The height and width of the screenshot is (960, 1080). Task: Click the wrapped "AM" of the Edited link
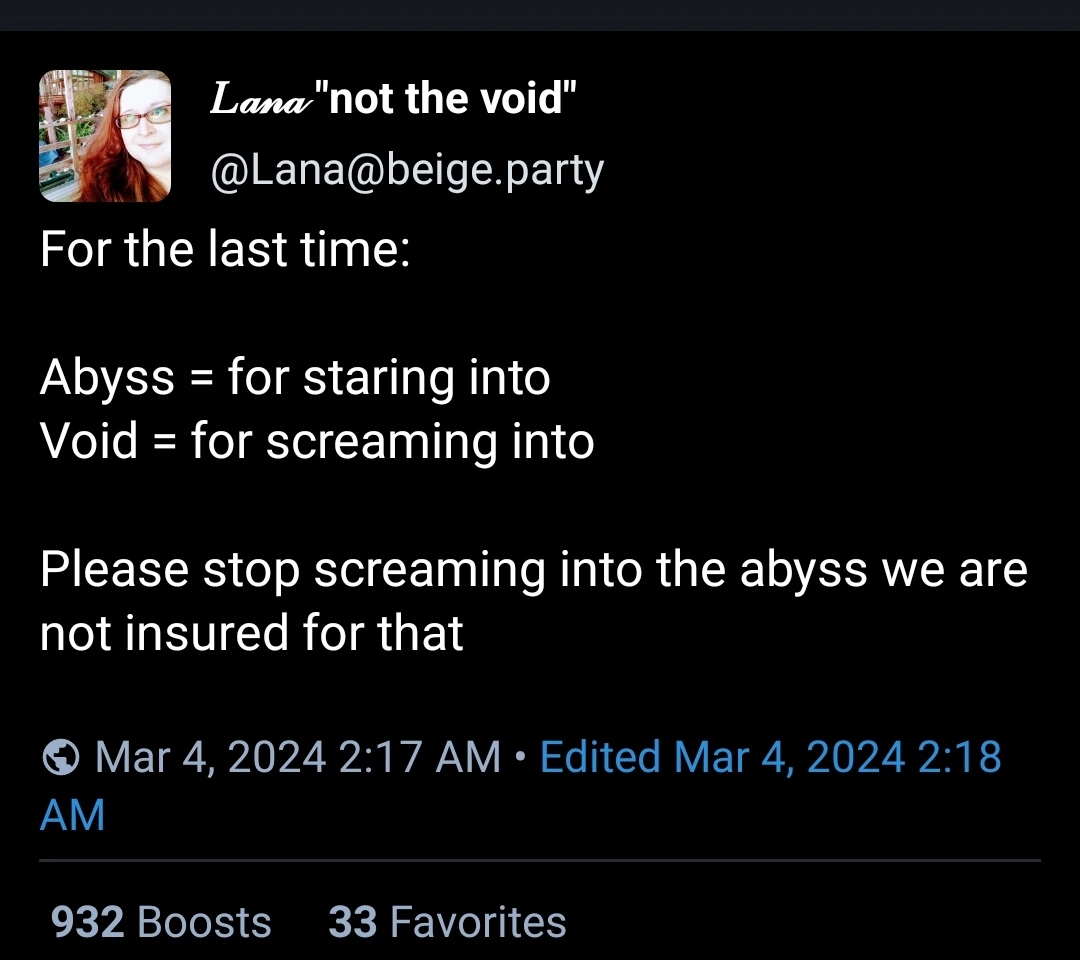click(x=72, y=816)
